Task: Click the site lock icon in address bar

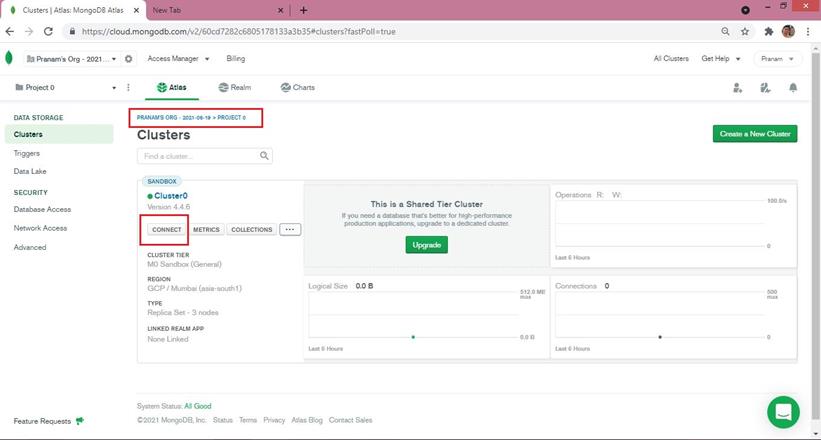Action: 72,31
